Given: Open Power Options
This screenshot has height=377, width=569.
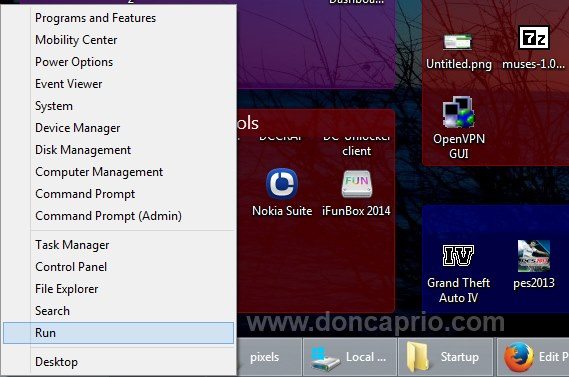Looking at the screenshot, I should (119, 62).
